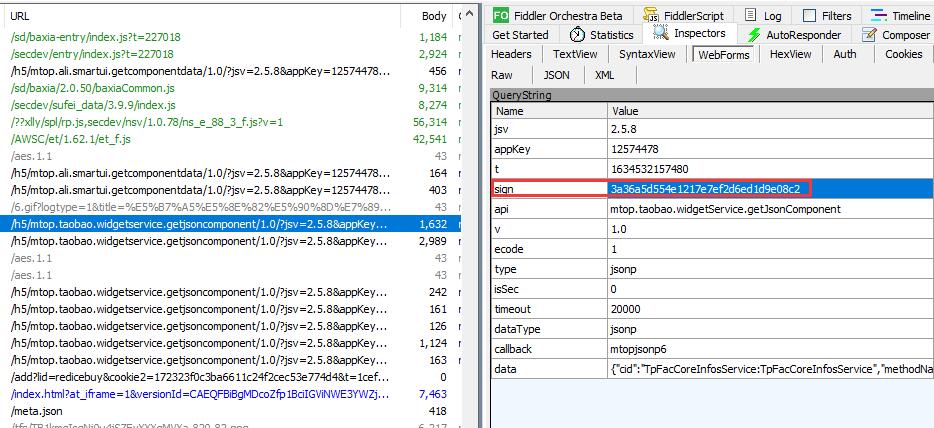Select the /index.html?at_iframe=1 session
Image resolution: width=934 pixels, height=428 pixels.
pyautogui.click(x=229, y=394)
